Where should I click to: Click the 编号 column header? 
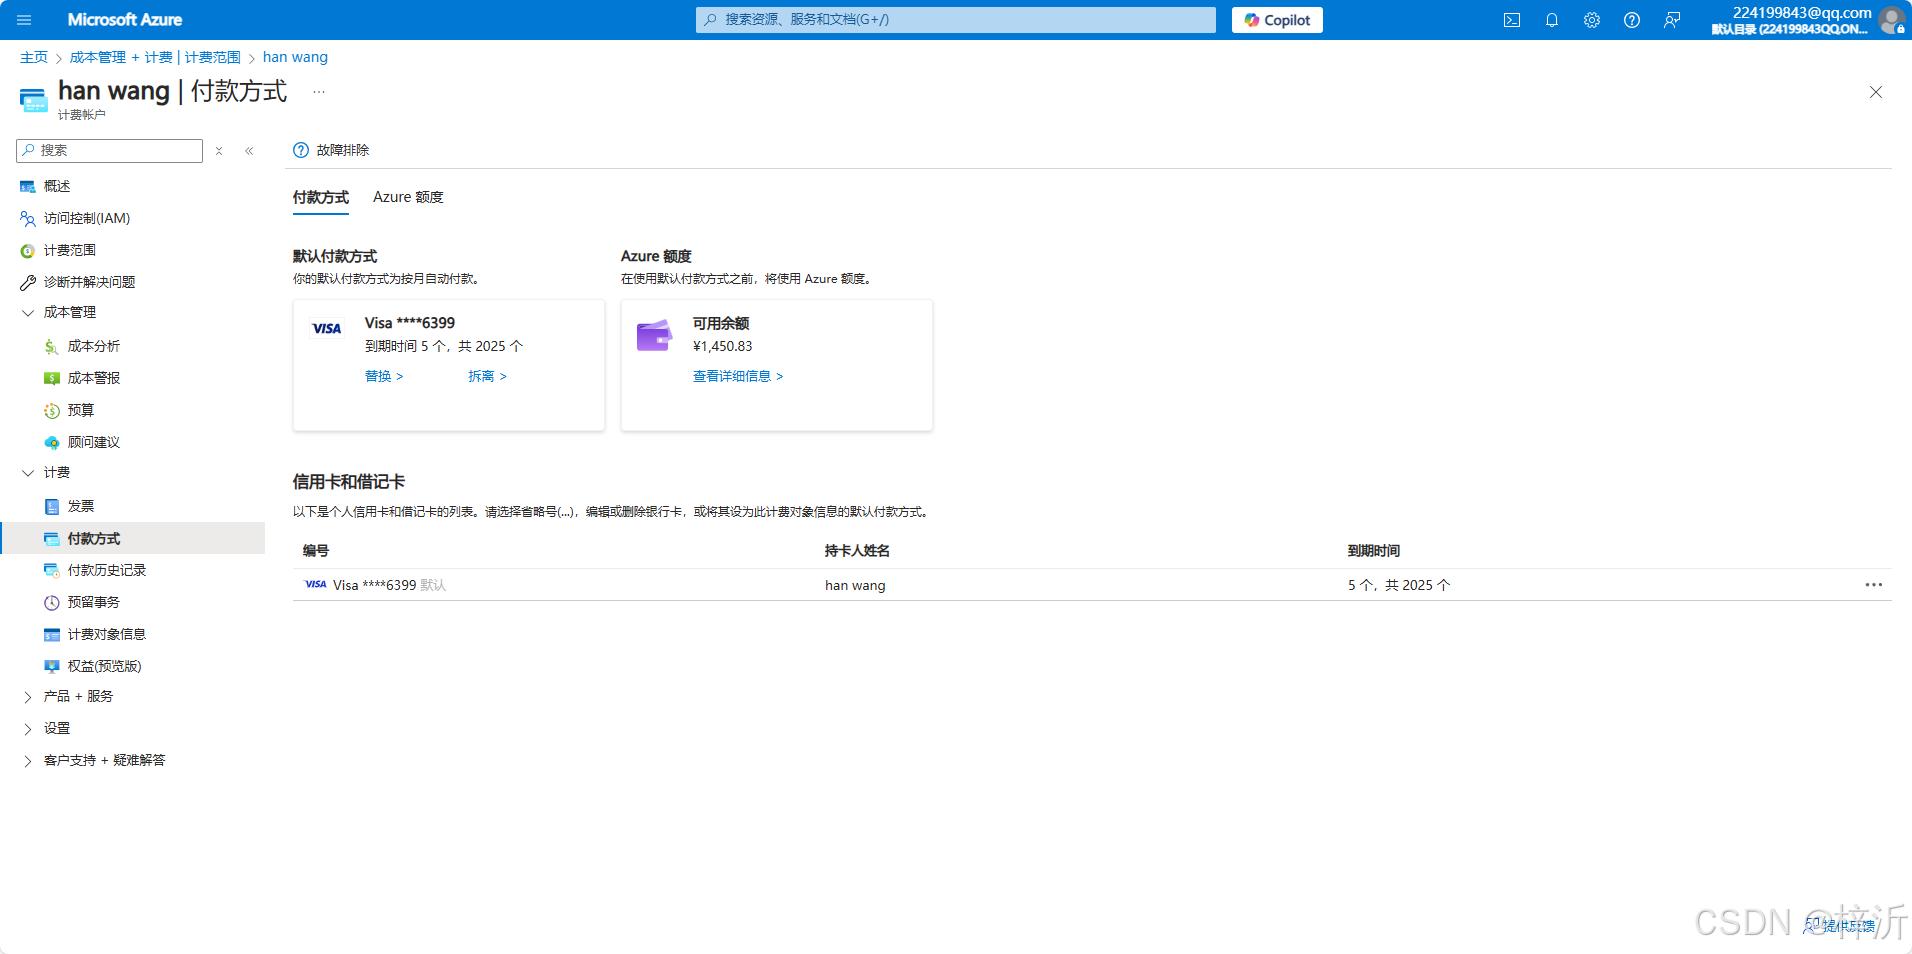click(316, 551)
